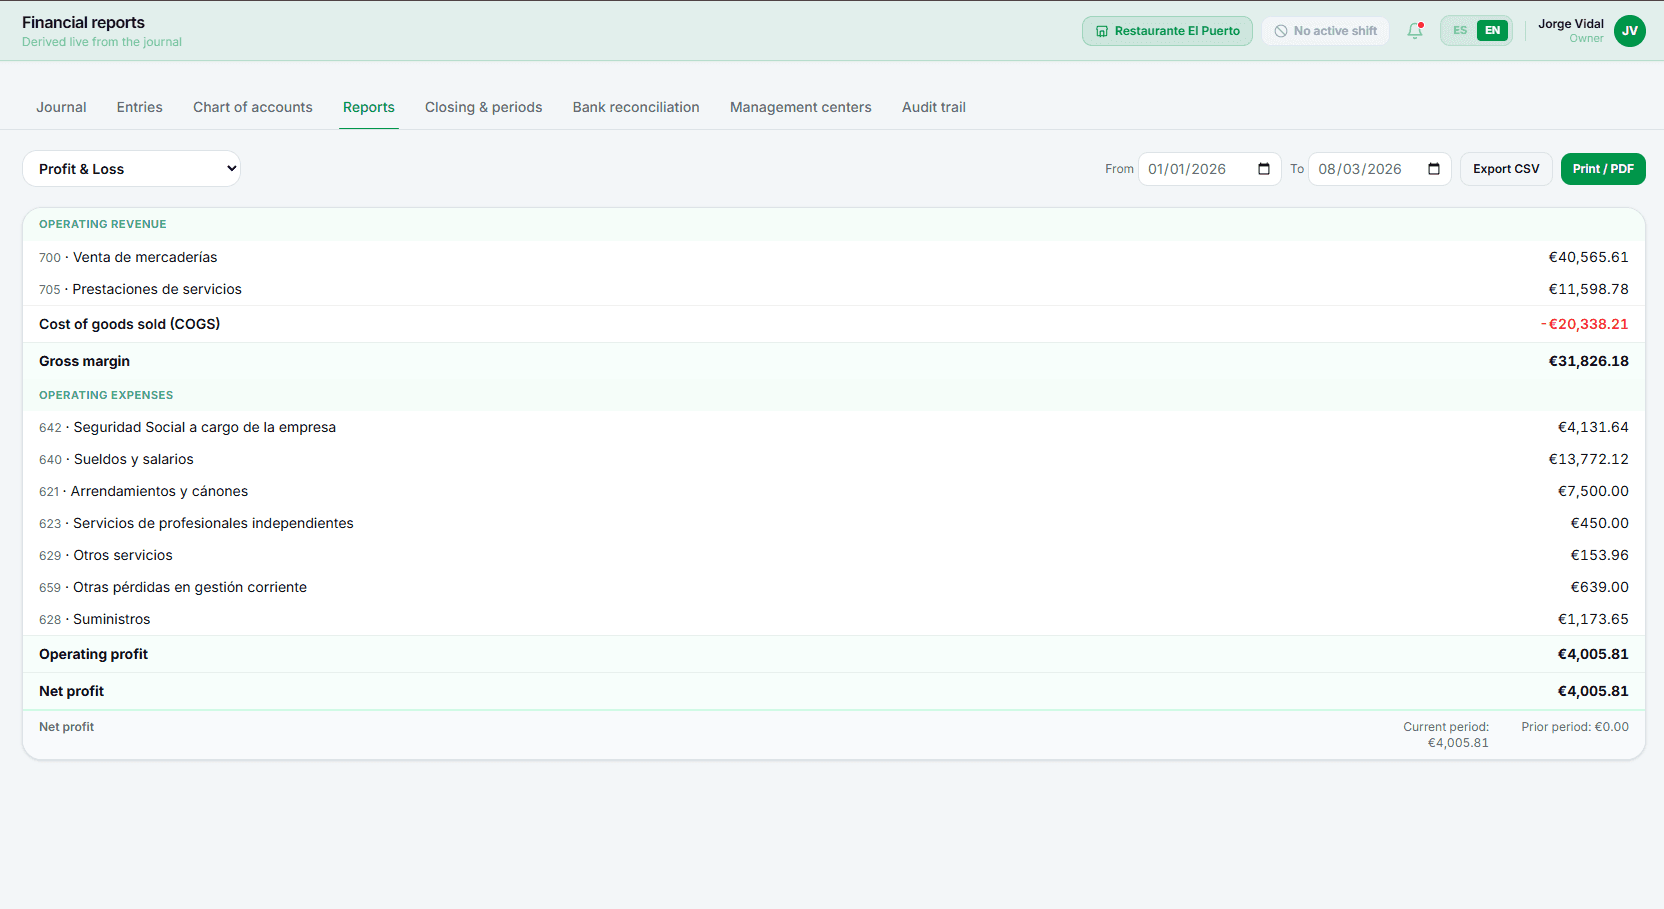Viewport: 1664px width, 909px height.
Task: Click the Prior period €0.00 value
Action: (1575, 727)
